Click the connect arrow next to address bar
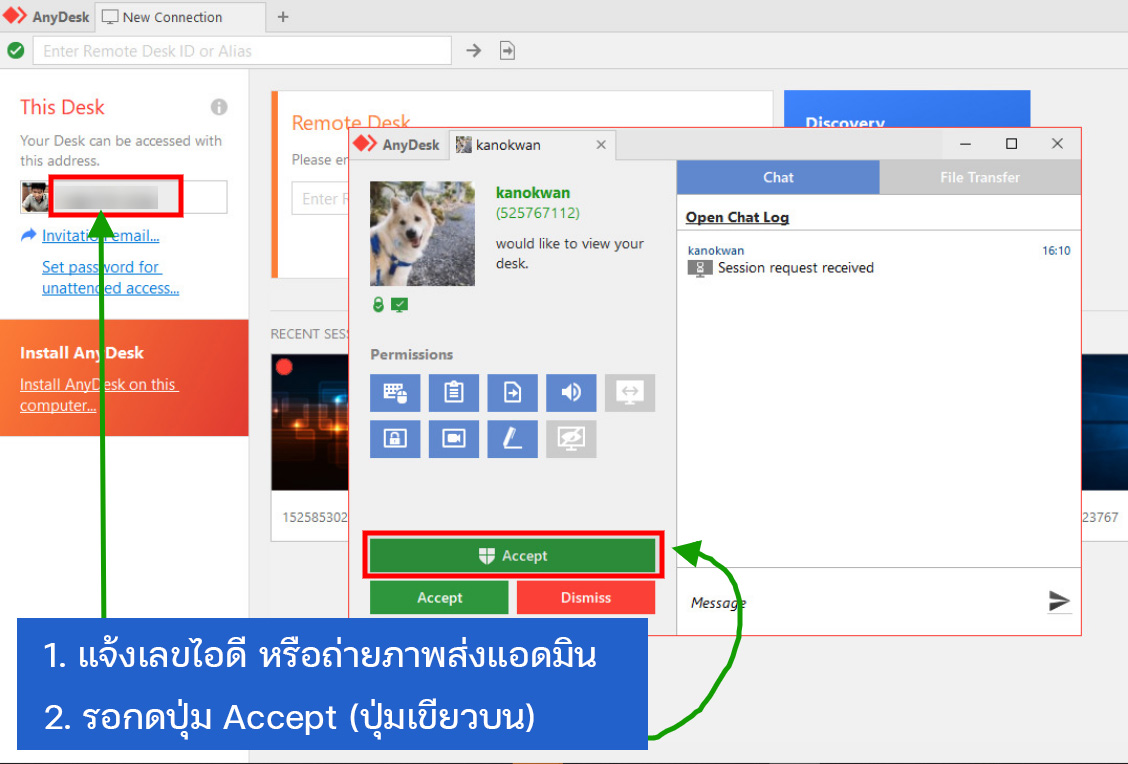 473,51
